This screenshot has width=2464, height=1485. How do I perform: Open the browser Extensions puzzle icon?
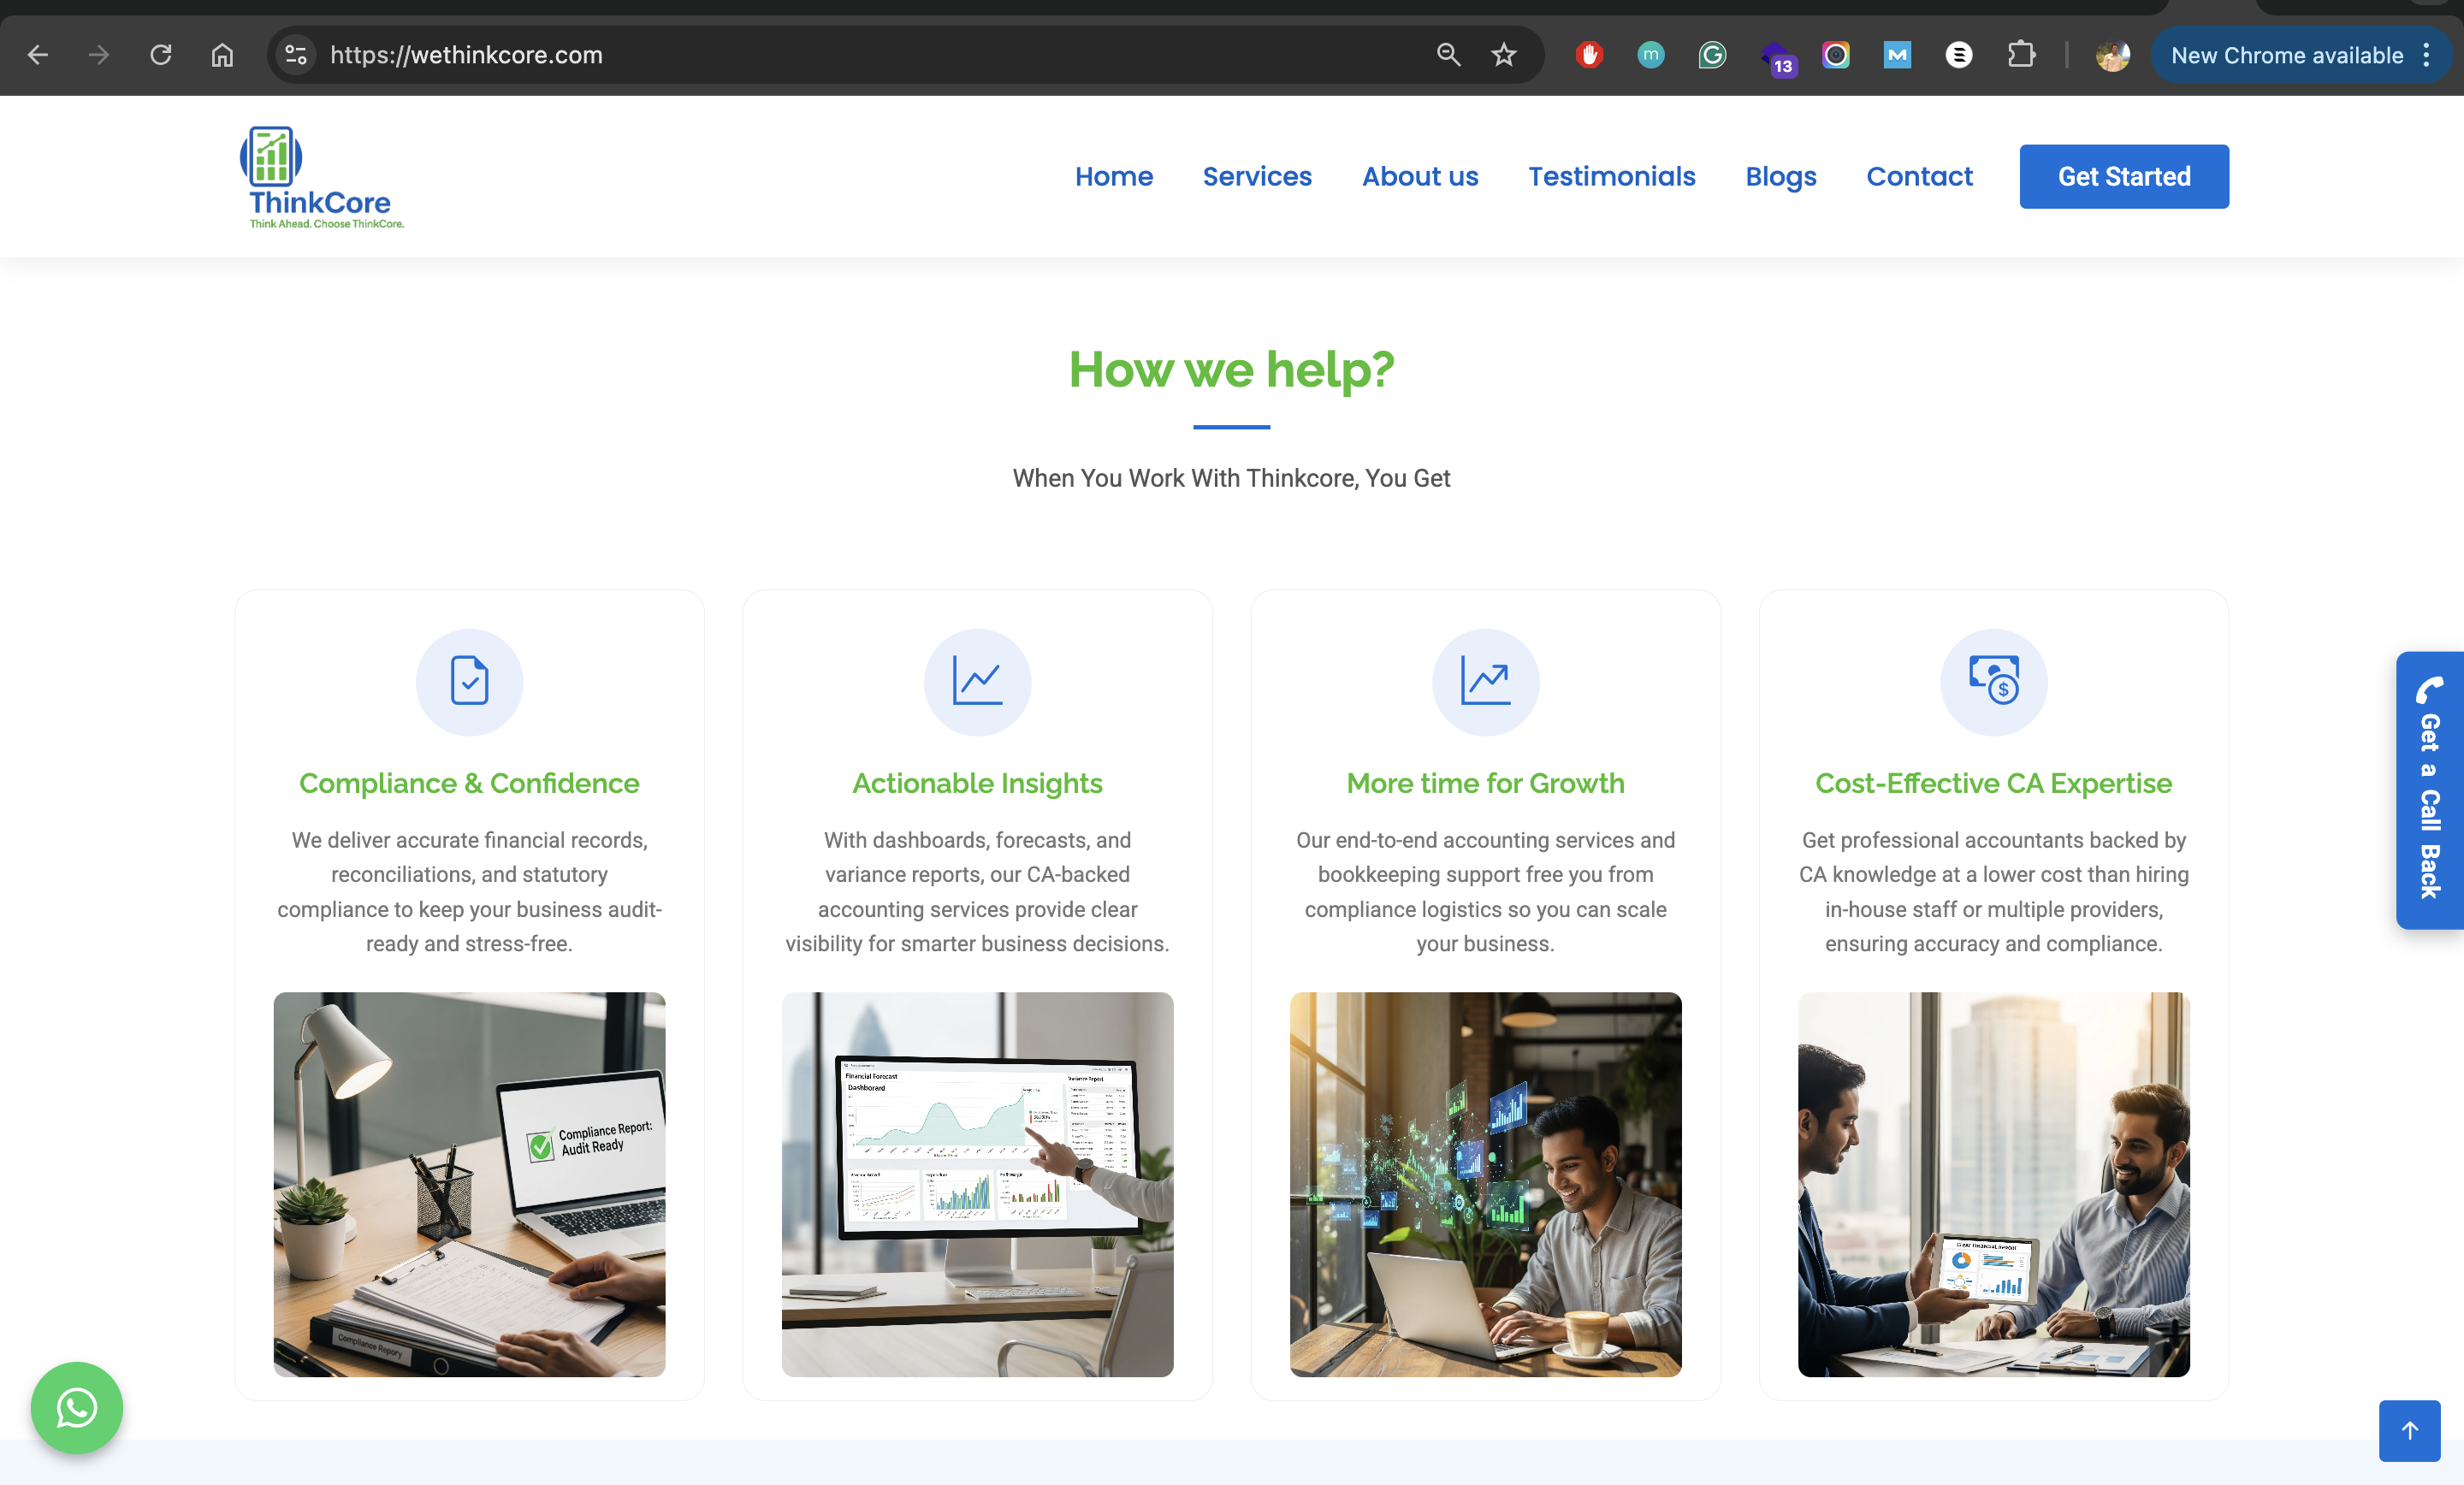click(2021, 55)
